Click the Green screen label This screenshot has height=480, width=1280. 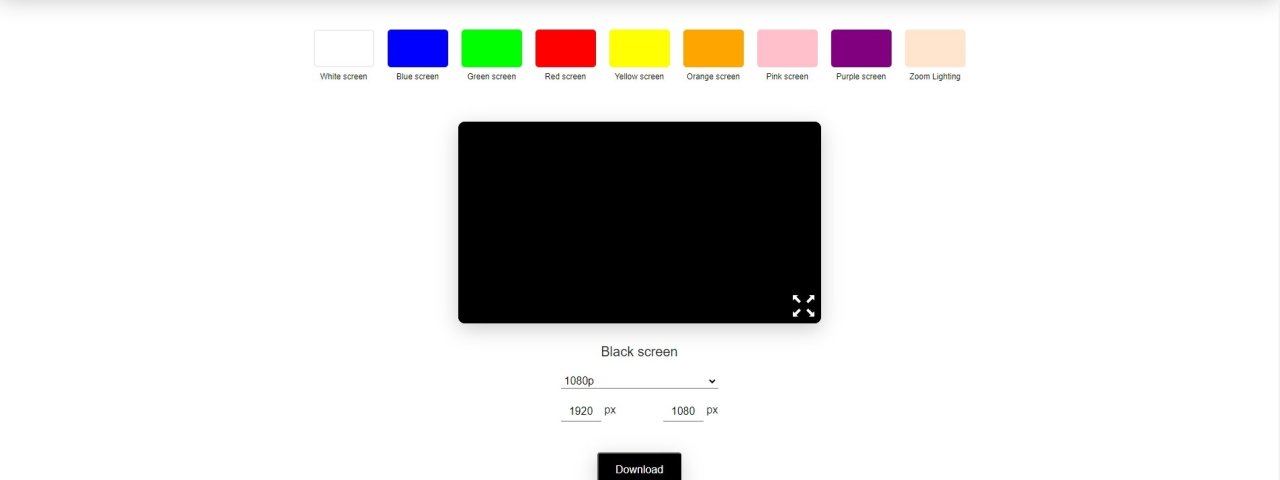pyautogui.click(x=492, y=77)
